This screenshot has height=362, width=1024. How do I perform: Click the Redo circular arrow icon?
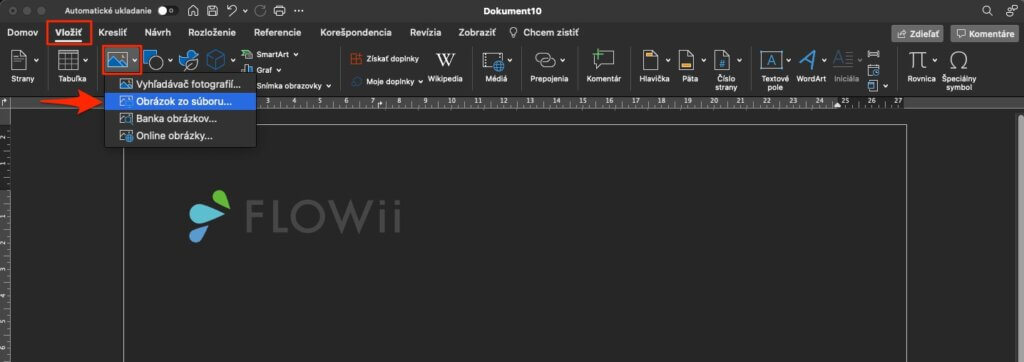260,10
